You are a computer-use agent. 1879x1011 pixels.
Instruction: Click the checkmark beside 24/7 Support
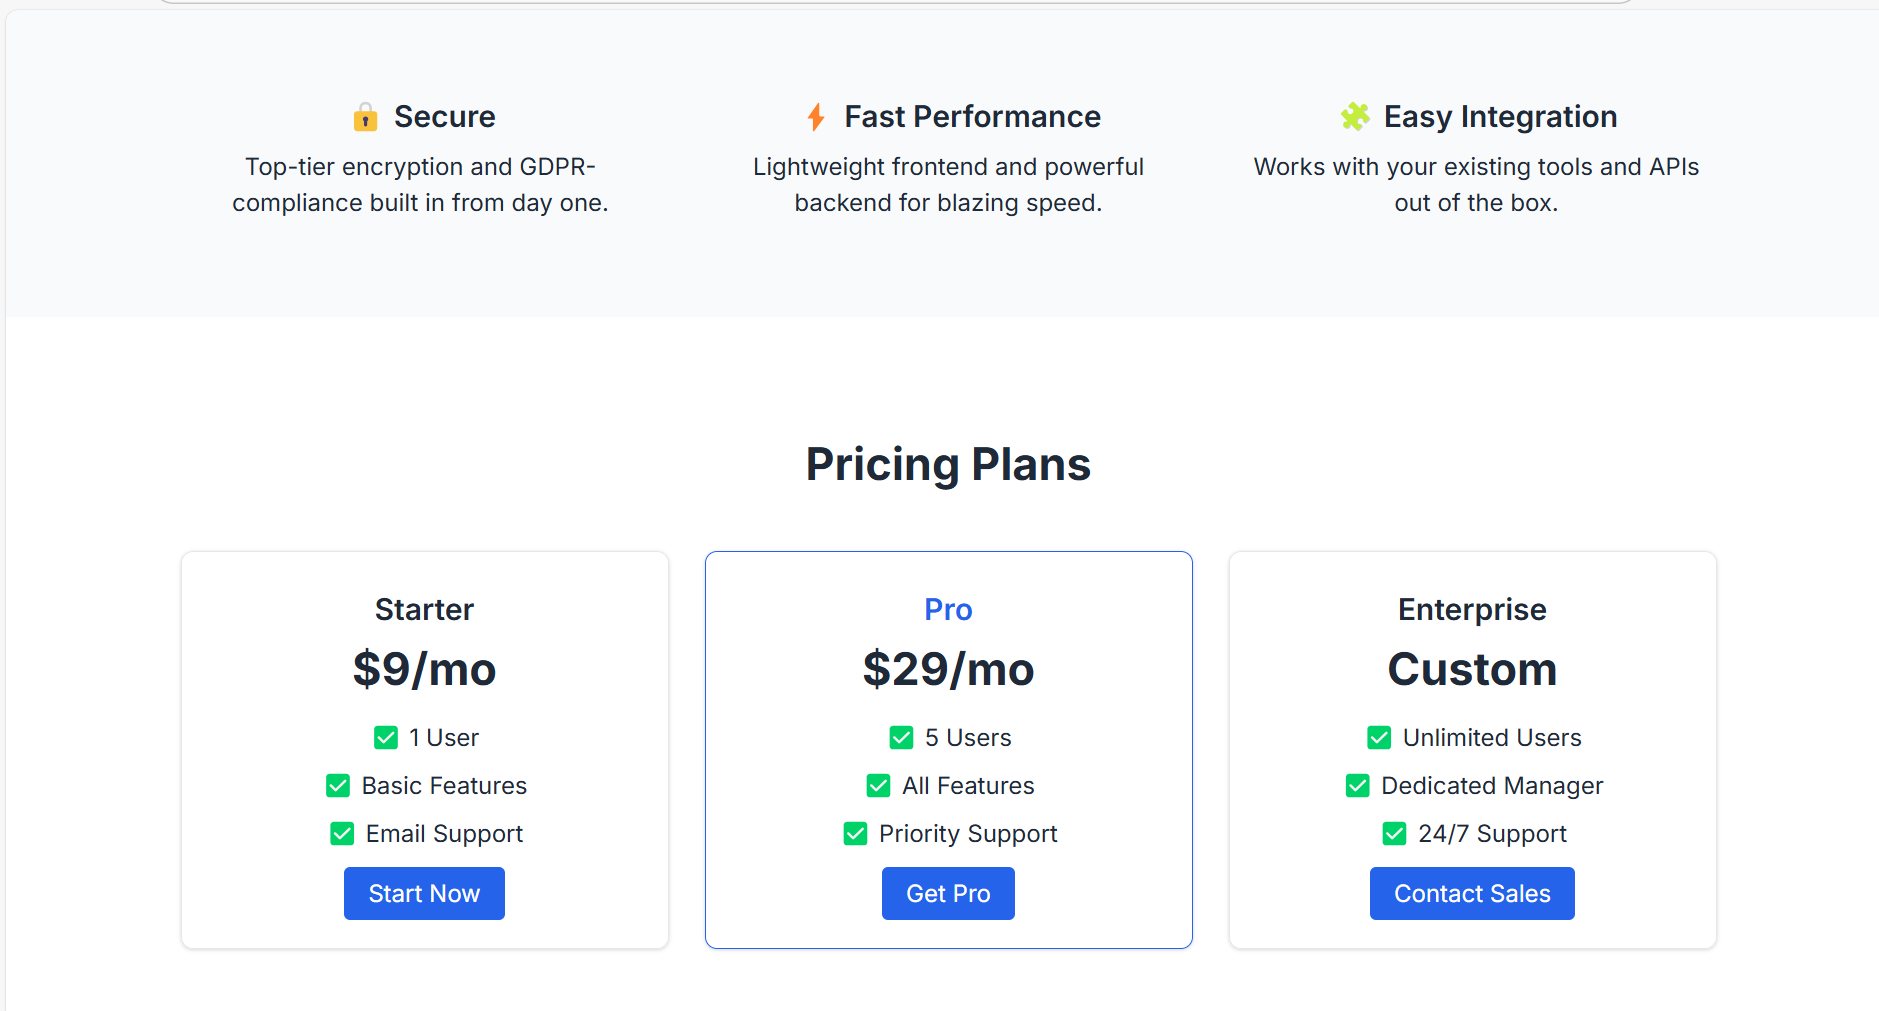[1394, 834]
